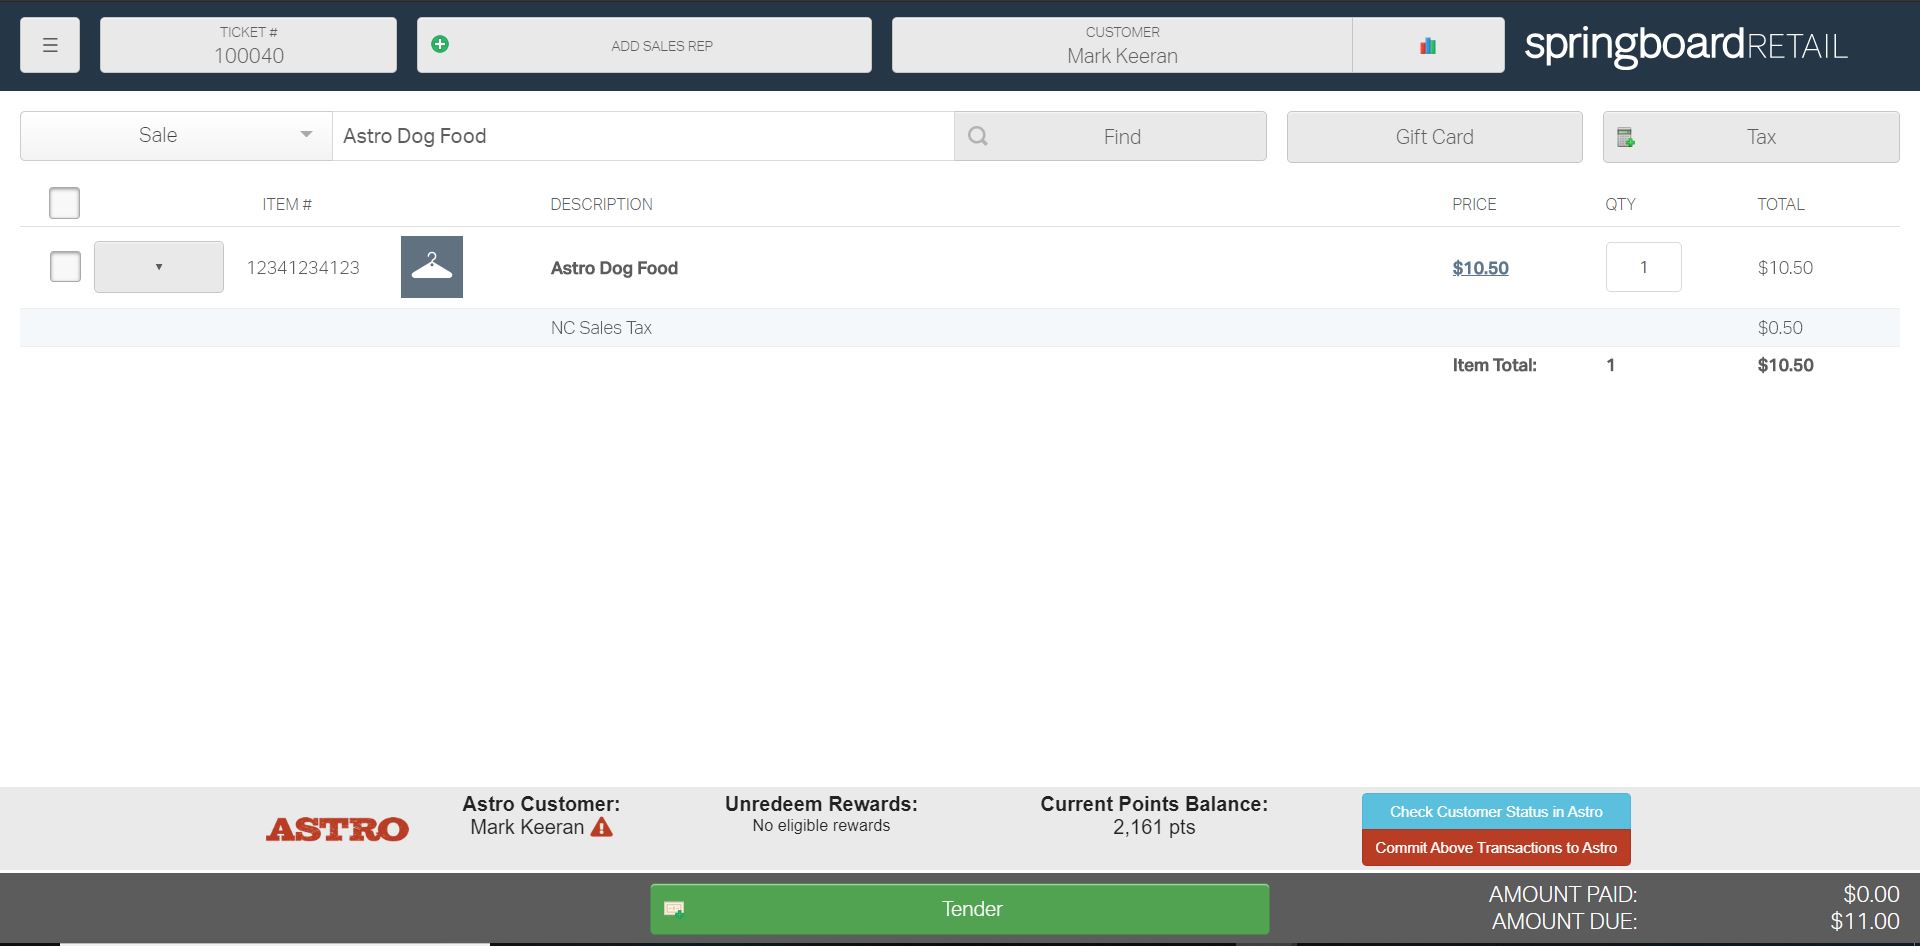
Task: Click the green plus Add Sales Rep icon
Action: pos(440,44)
